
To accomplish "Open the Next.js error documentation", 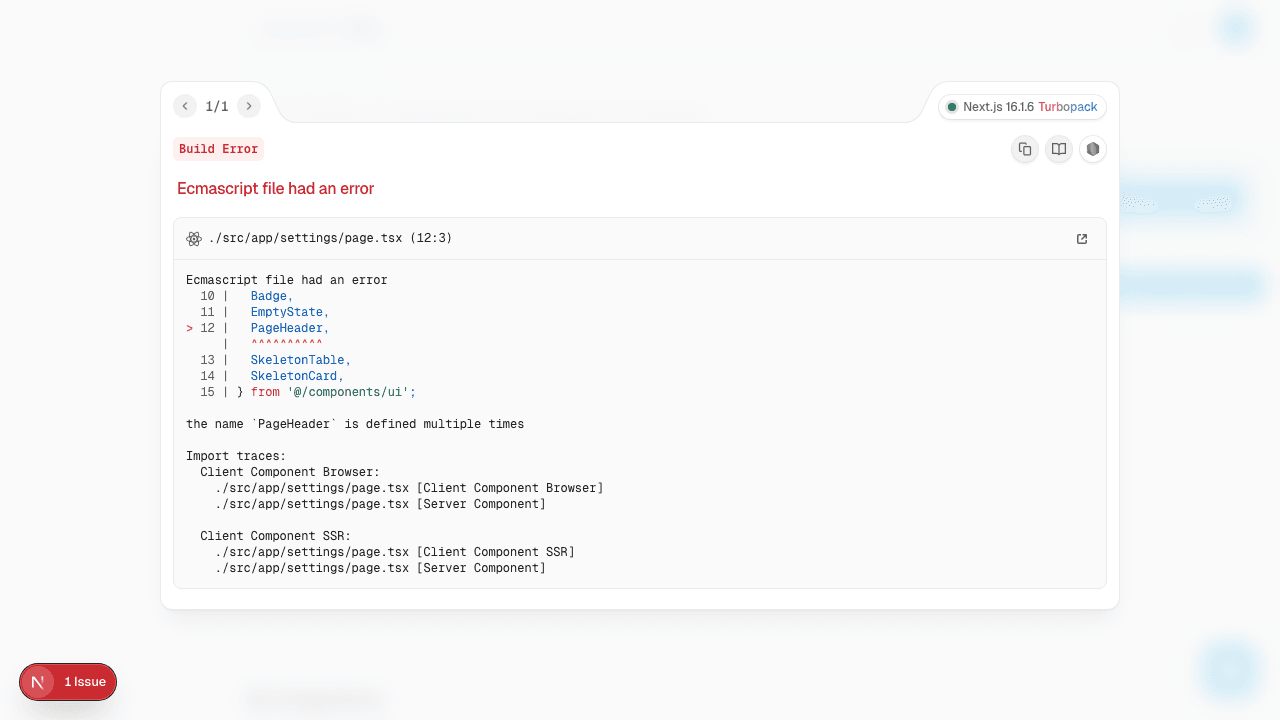I will pyautogui.click(x=1058, y=148).
